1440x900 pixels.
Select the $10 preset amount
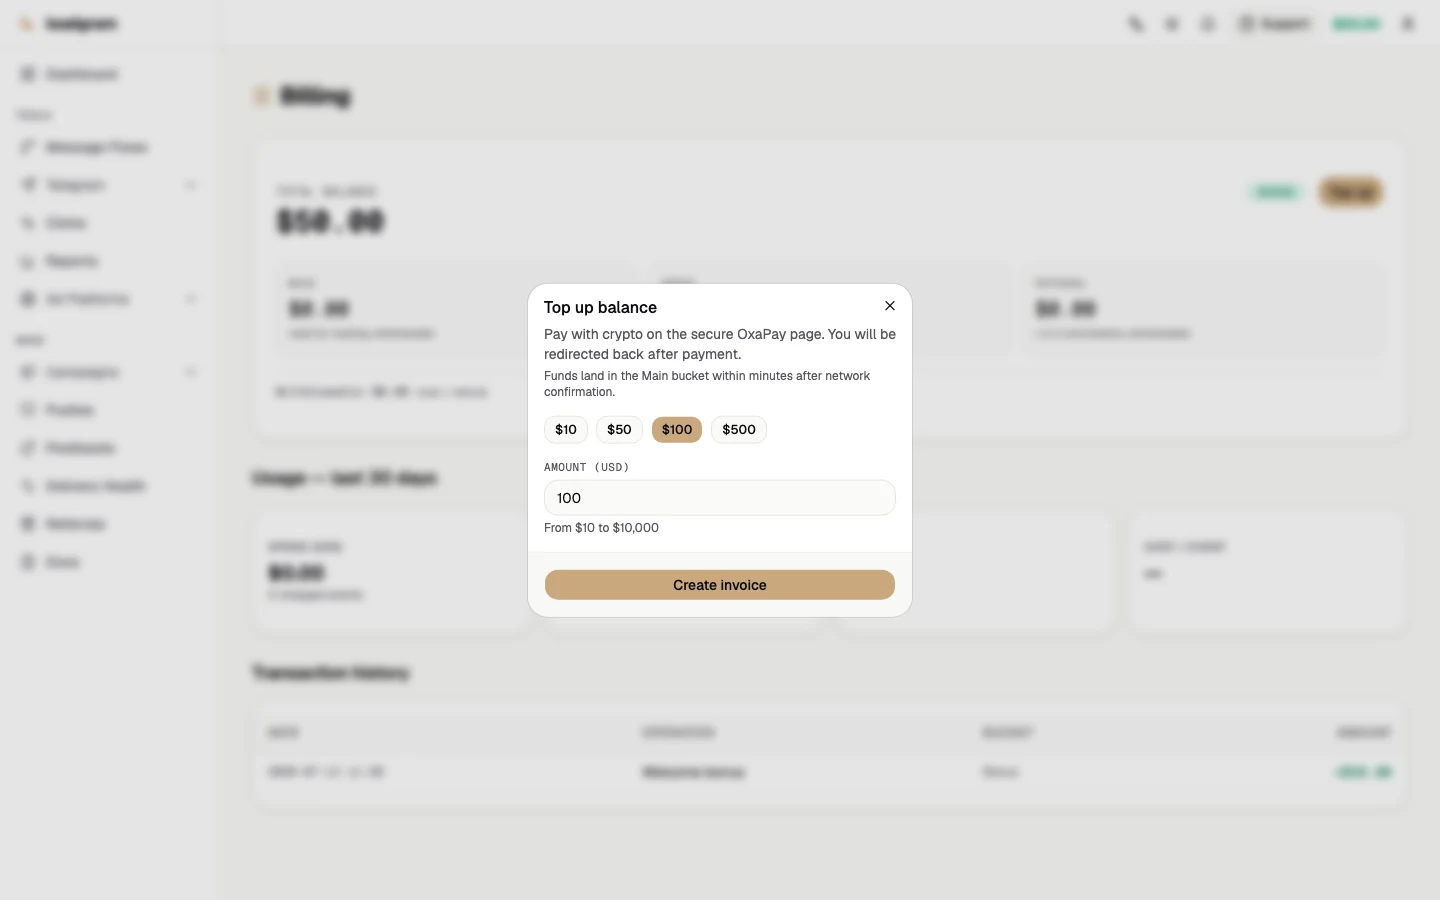(x=566, y=430)
